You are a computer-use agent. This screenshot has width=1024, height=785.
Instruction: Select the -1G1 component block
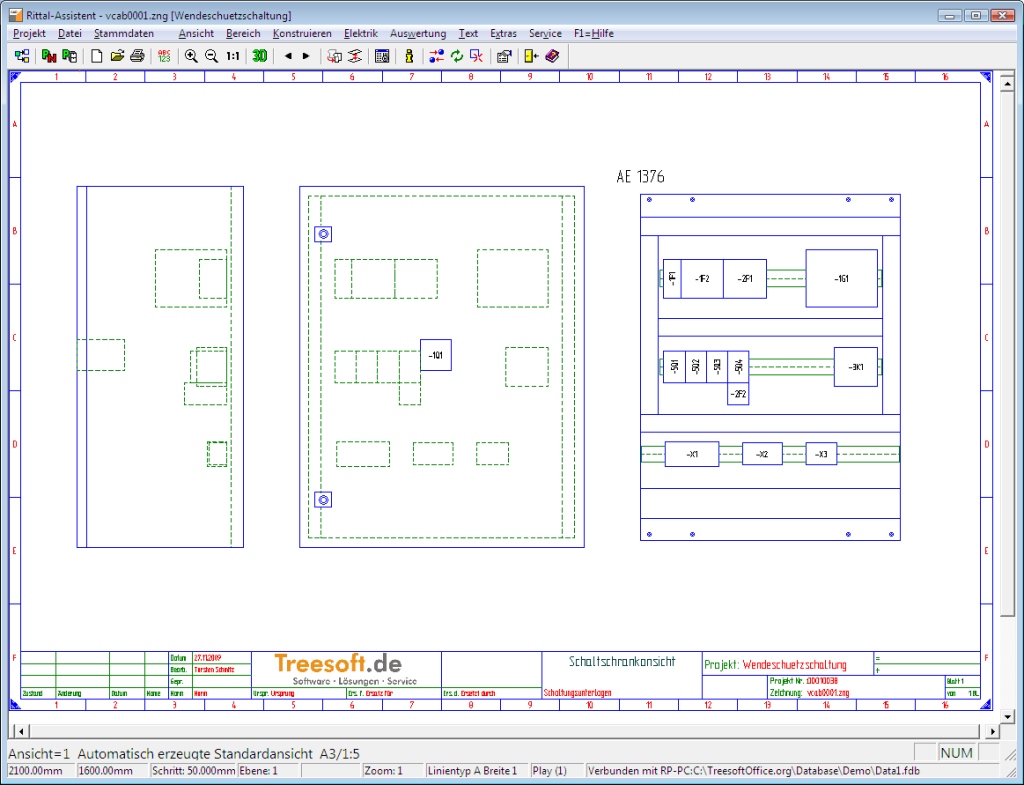tap(841, 278)
